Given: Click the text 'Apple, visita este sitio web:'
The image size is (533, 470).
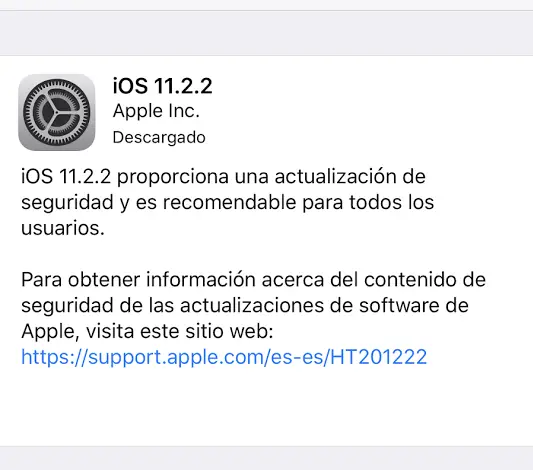Looking at the screenshot, I should click(147, 331).
